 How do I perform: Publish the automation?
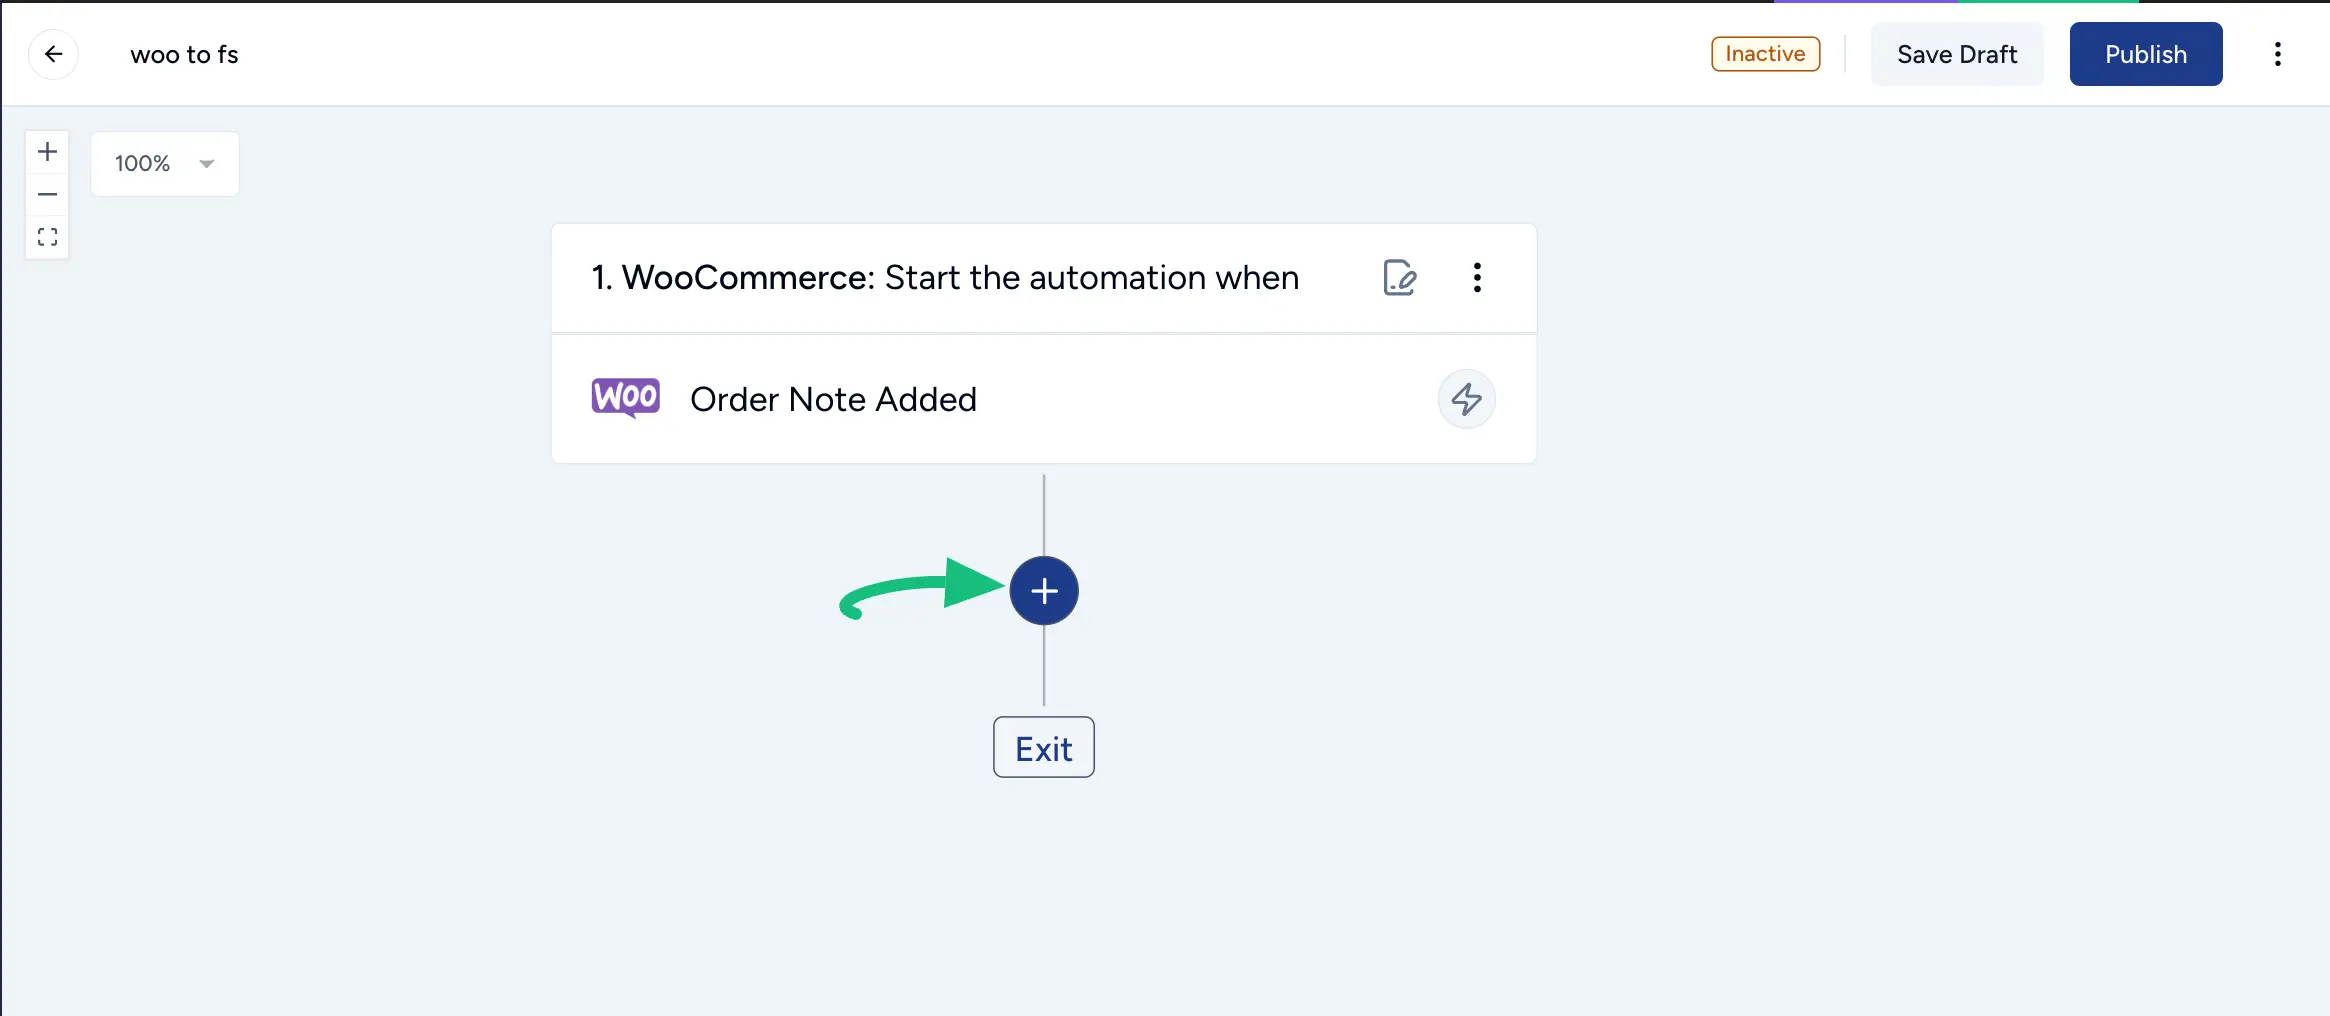2146,53
